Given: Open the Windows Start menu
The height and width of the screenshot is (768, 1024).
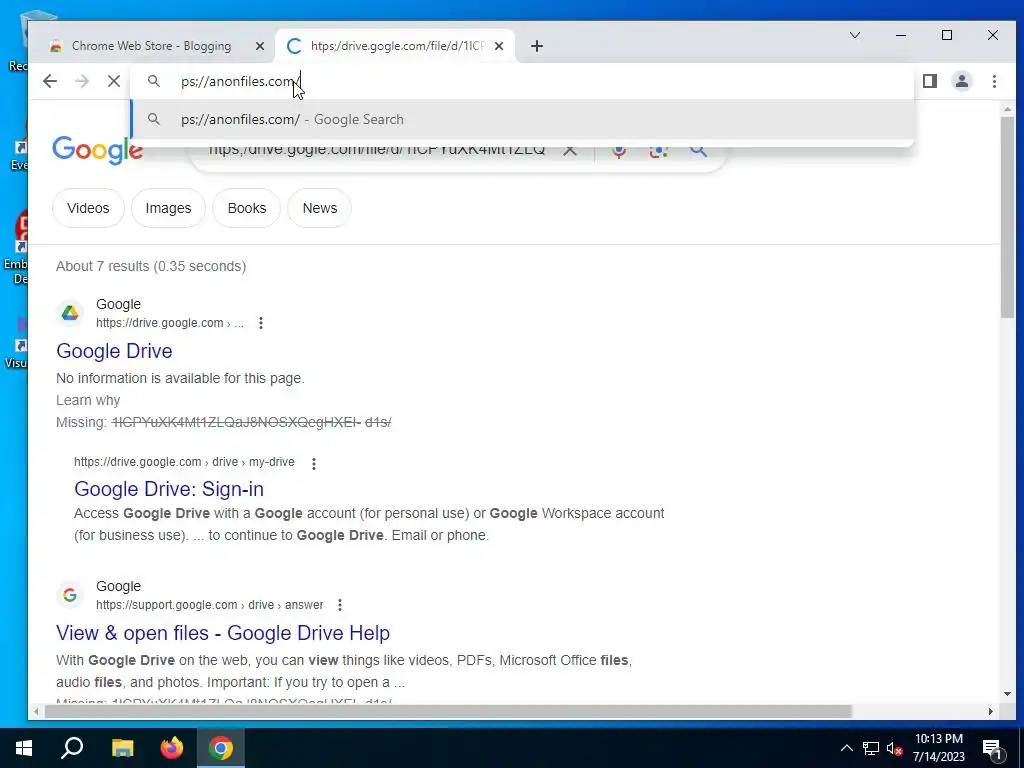Looking at the screenshot, I should point(24,748).
